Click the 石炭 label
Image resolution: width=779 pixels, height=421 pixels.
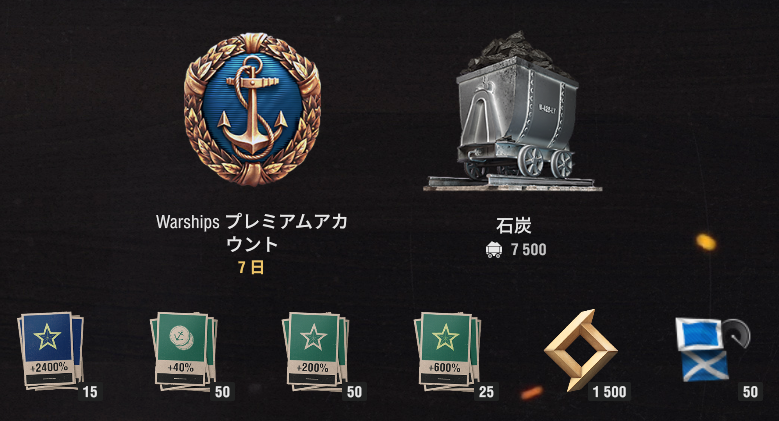point(514,226)
